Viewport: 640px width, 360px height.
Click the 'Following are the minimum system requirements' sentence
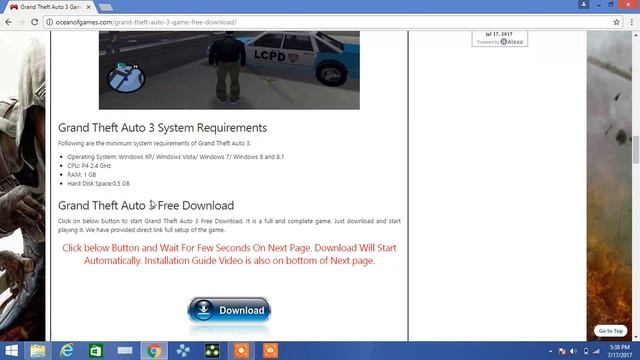(154, 143)
